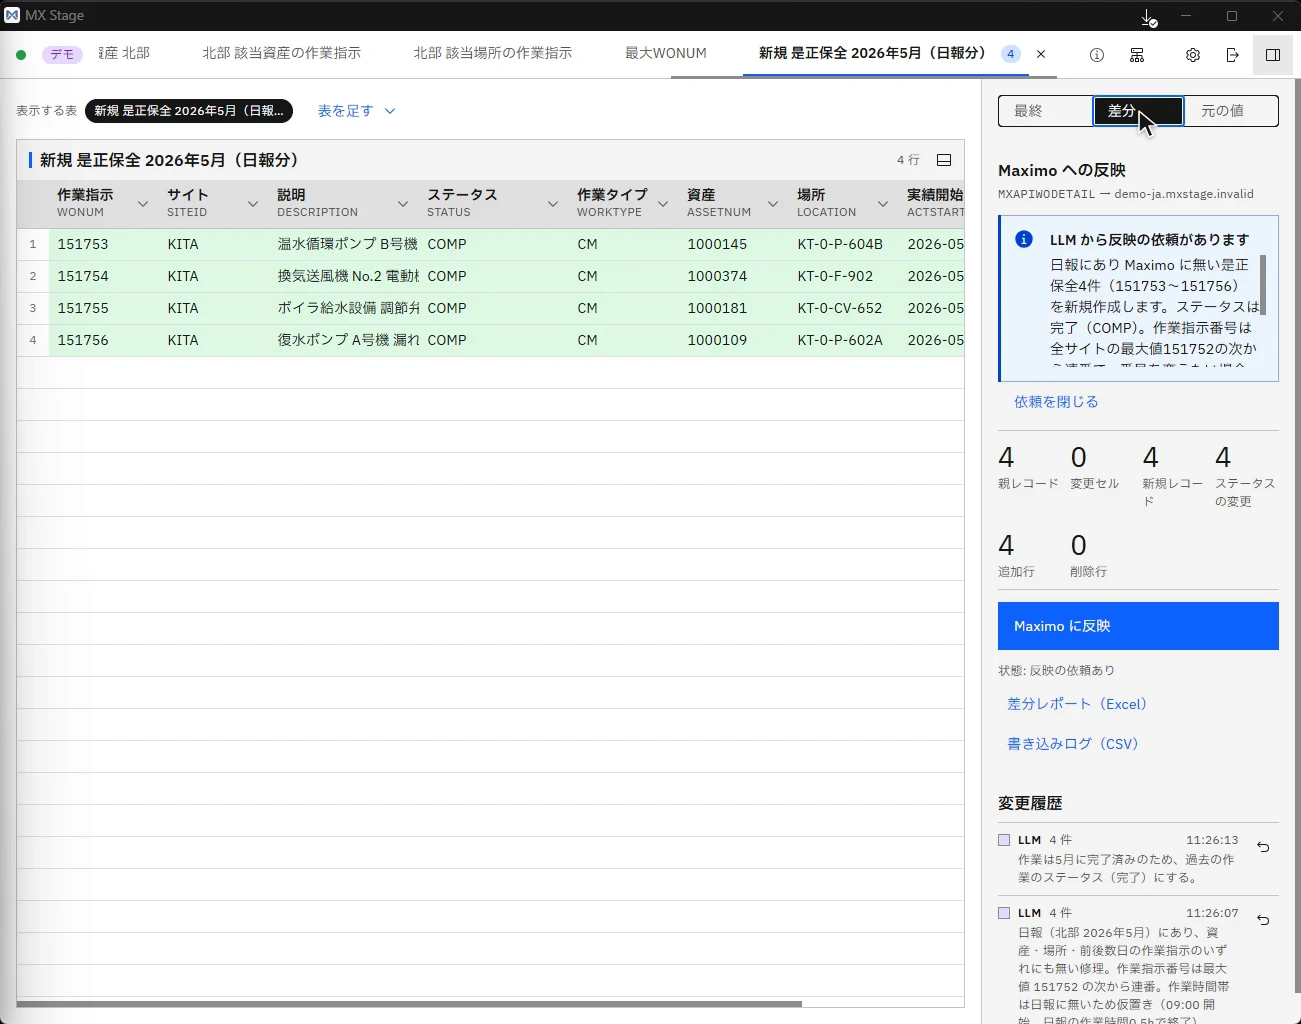
Task: Open the 場所 LOCATION column menu
Action: 883,204
